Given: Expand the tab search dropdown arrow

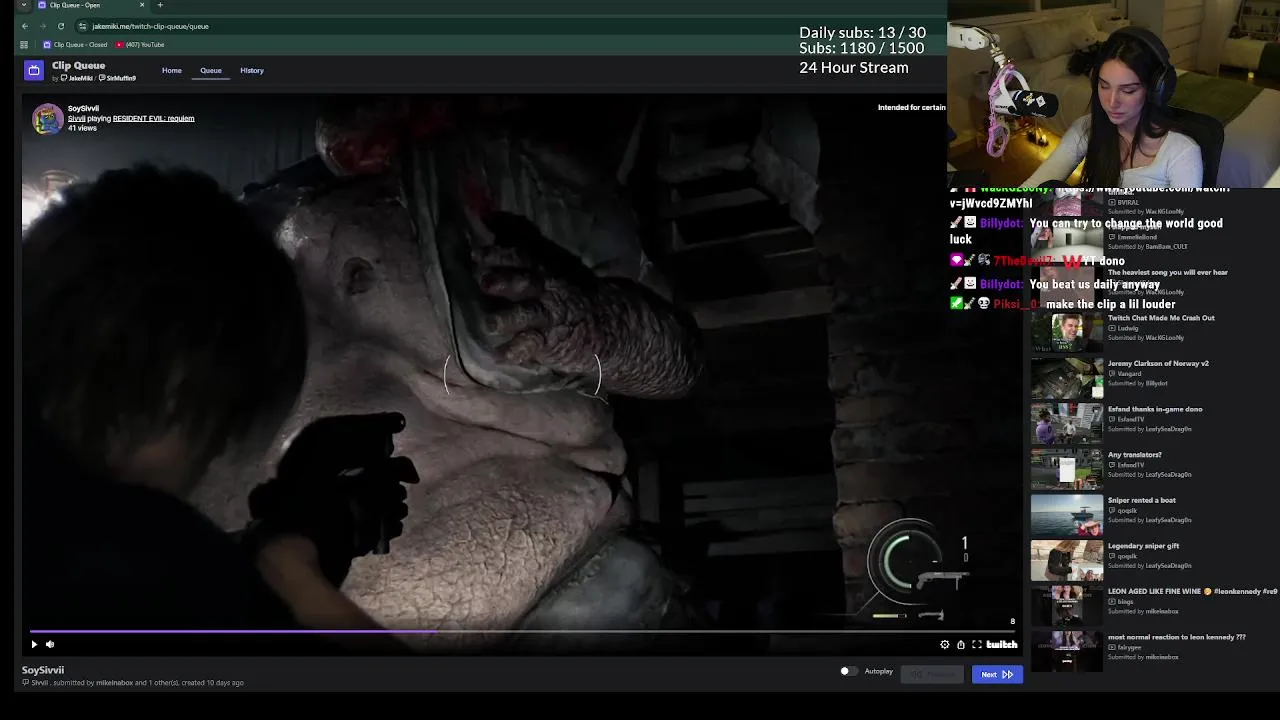Looking at the screenshot, I should pos(24,5).
